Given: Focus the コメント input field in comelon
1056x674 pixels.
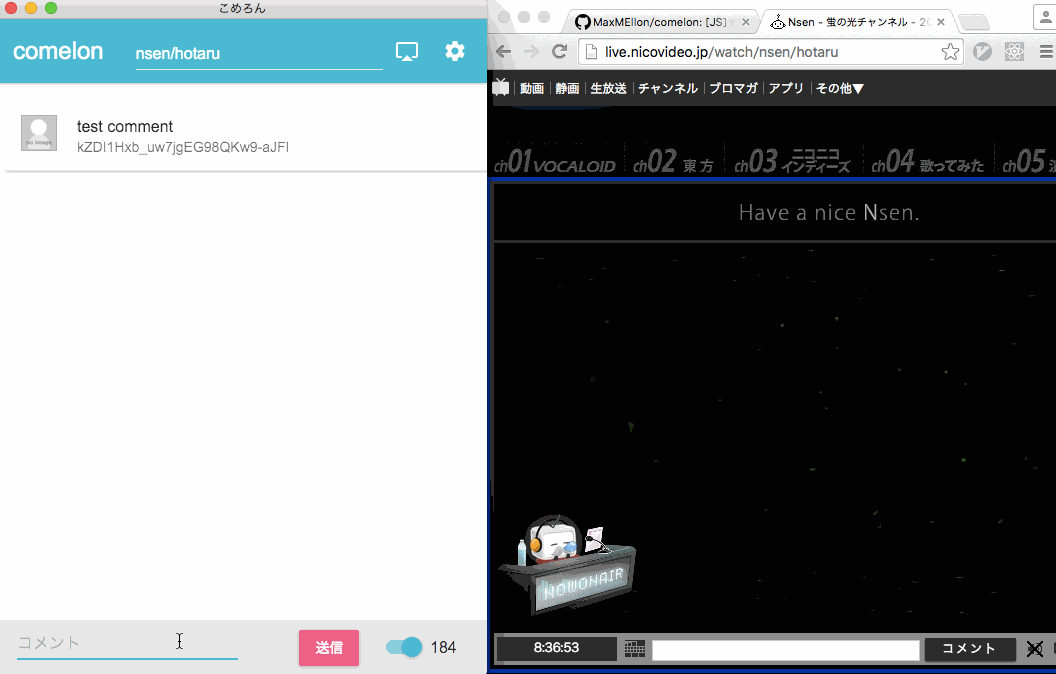Looking at the screenshot, I should pyautogui.click(x=127, y=643).
